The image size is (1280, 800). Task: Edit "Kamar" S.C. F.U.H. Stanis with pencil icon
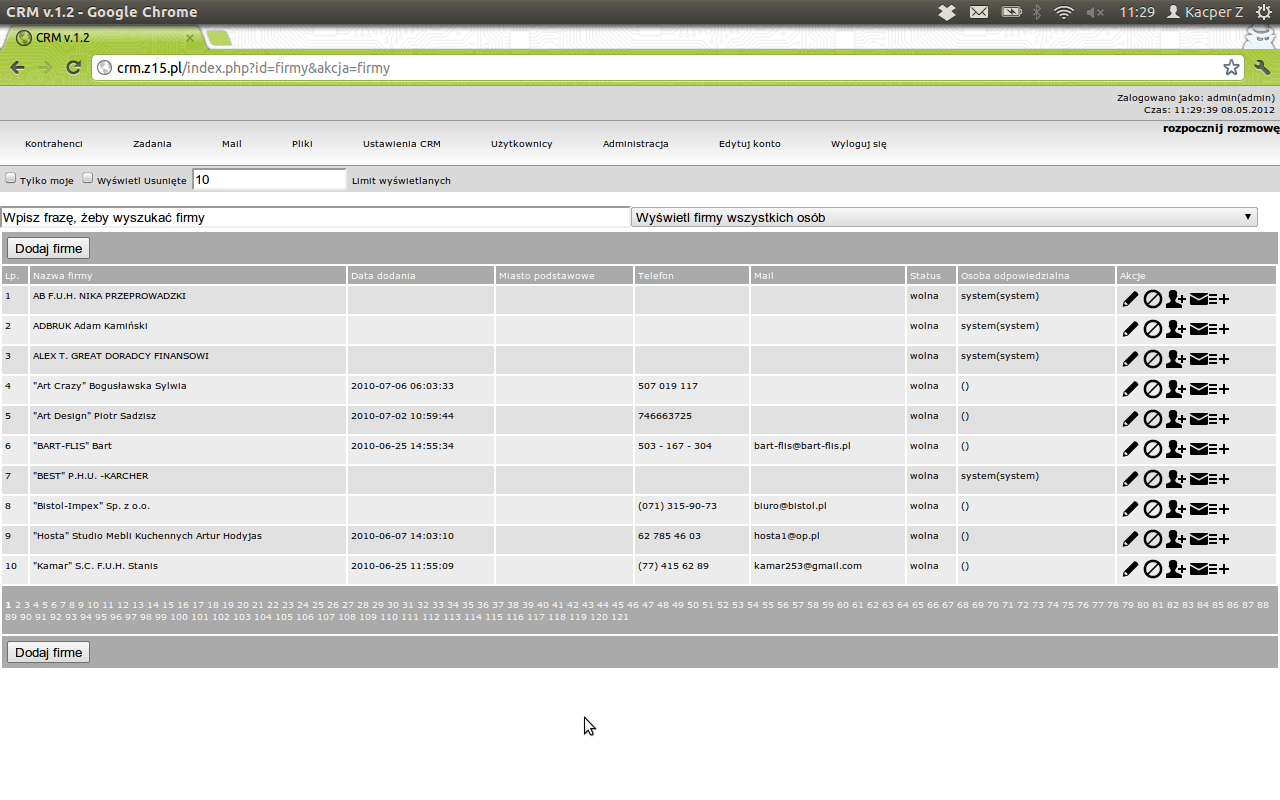tap(1131, 569)
